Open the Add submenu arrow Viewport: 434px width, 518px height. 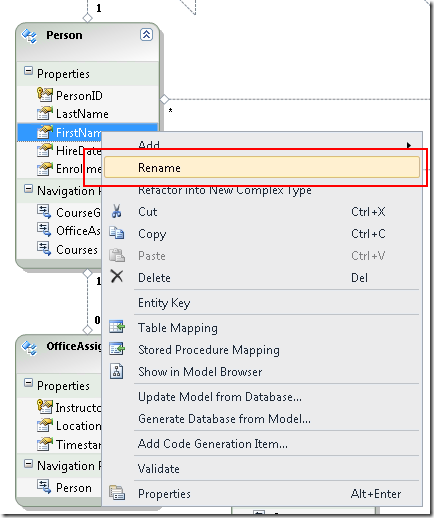point(408,145)
